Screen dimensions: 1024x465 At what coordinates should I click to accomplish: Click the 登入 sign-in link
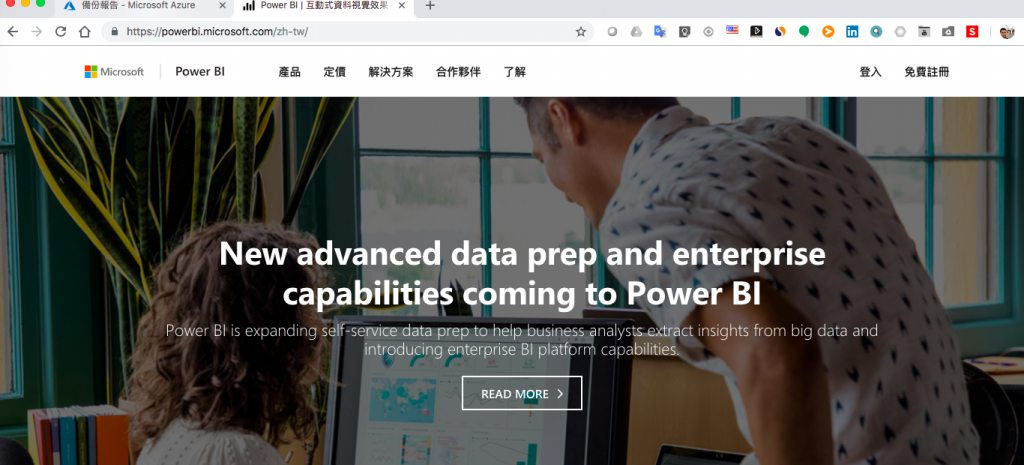870,72
